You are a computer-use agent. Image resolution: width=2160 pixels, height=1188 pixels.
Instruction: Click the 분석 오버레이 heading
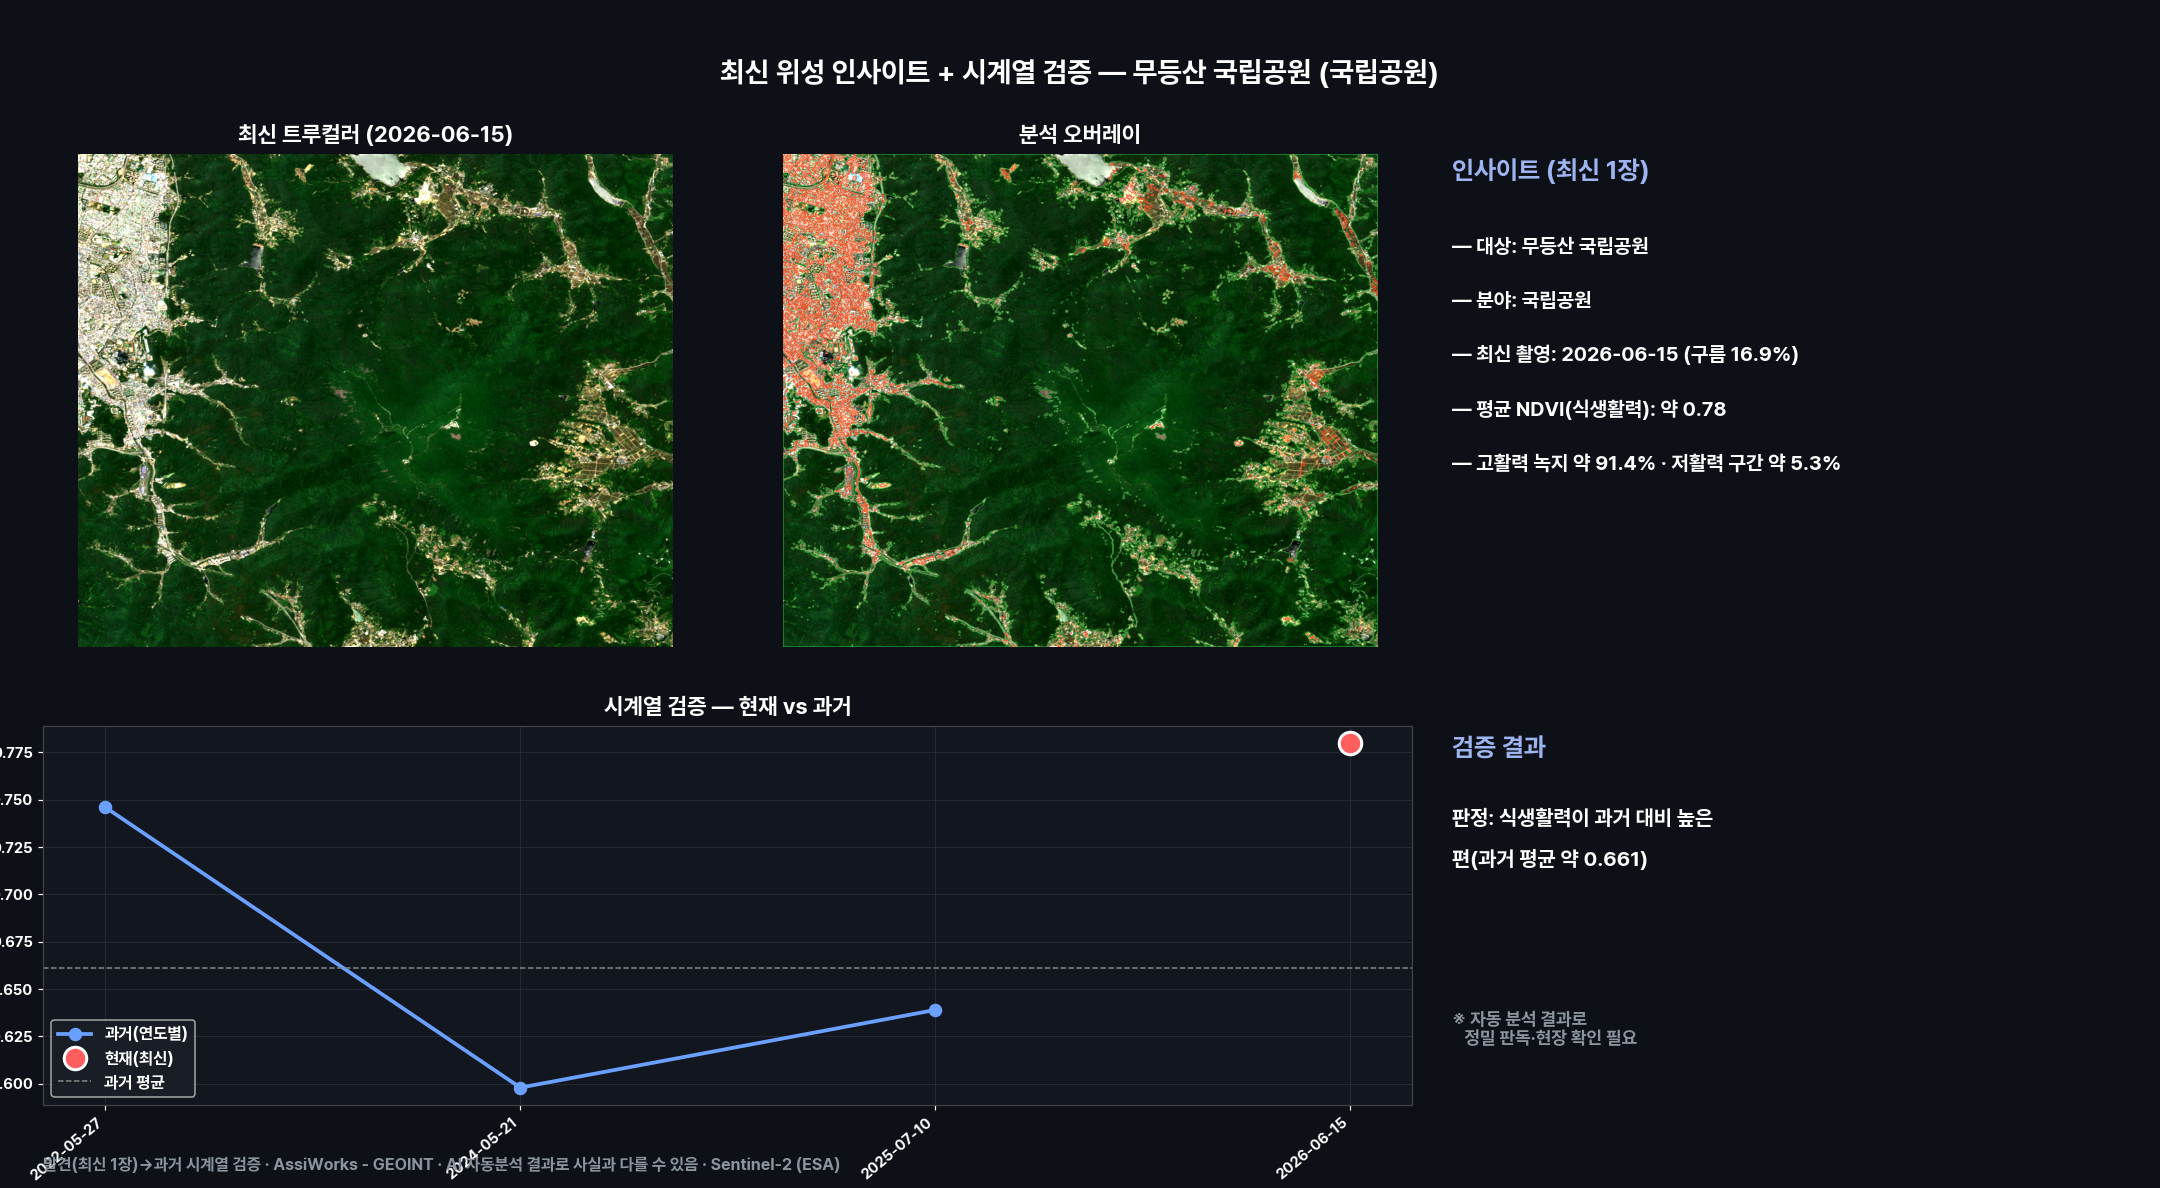1080,134
